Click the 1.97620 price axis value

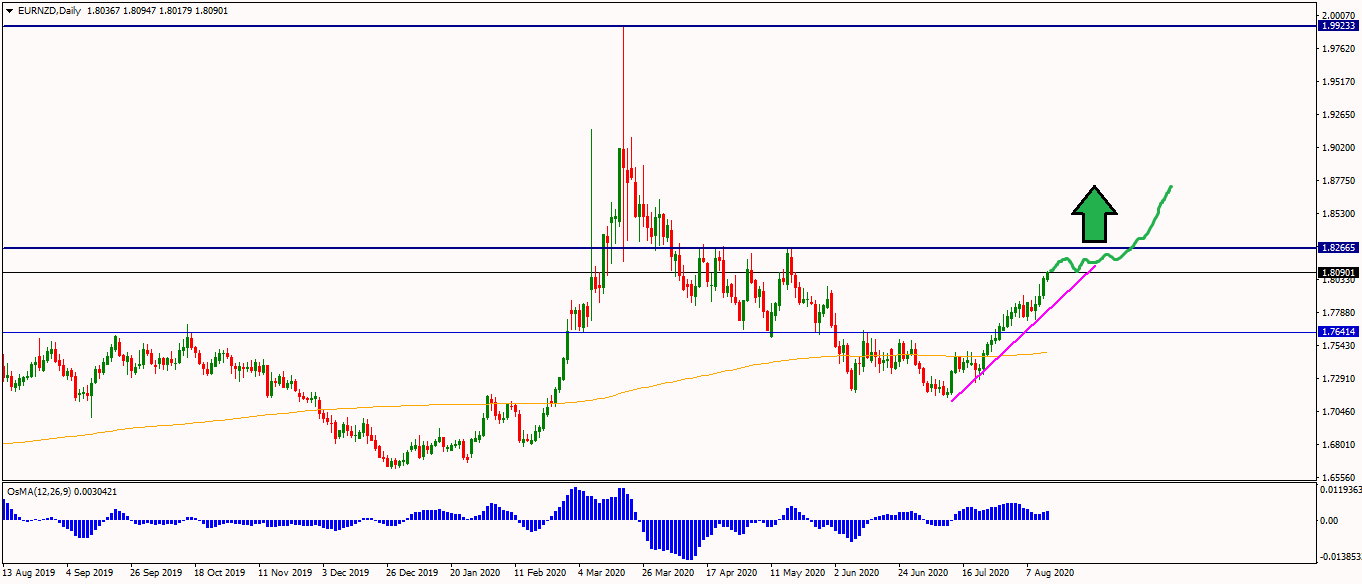click(1338, 49)
